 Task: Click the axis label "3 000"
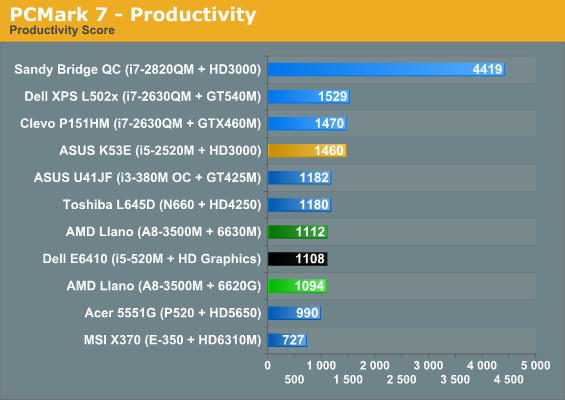[428, 365]
